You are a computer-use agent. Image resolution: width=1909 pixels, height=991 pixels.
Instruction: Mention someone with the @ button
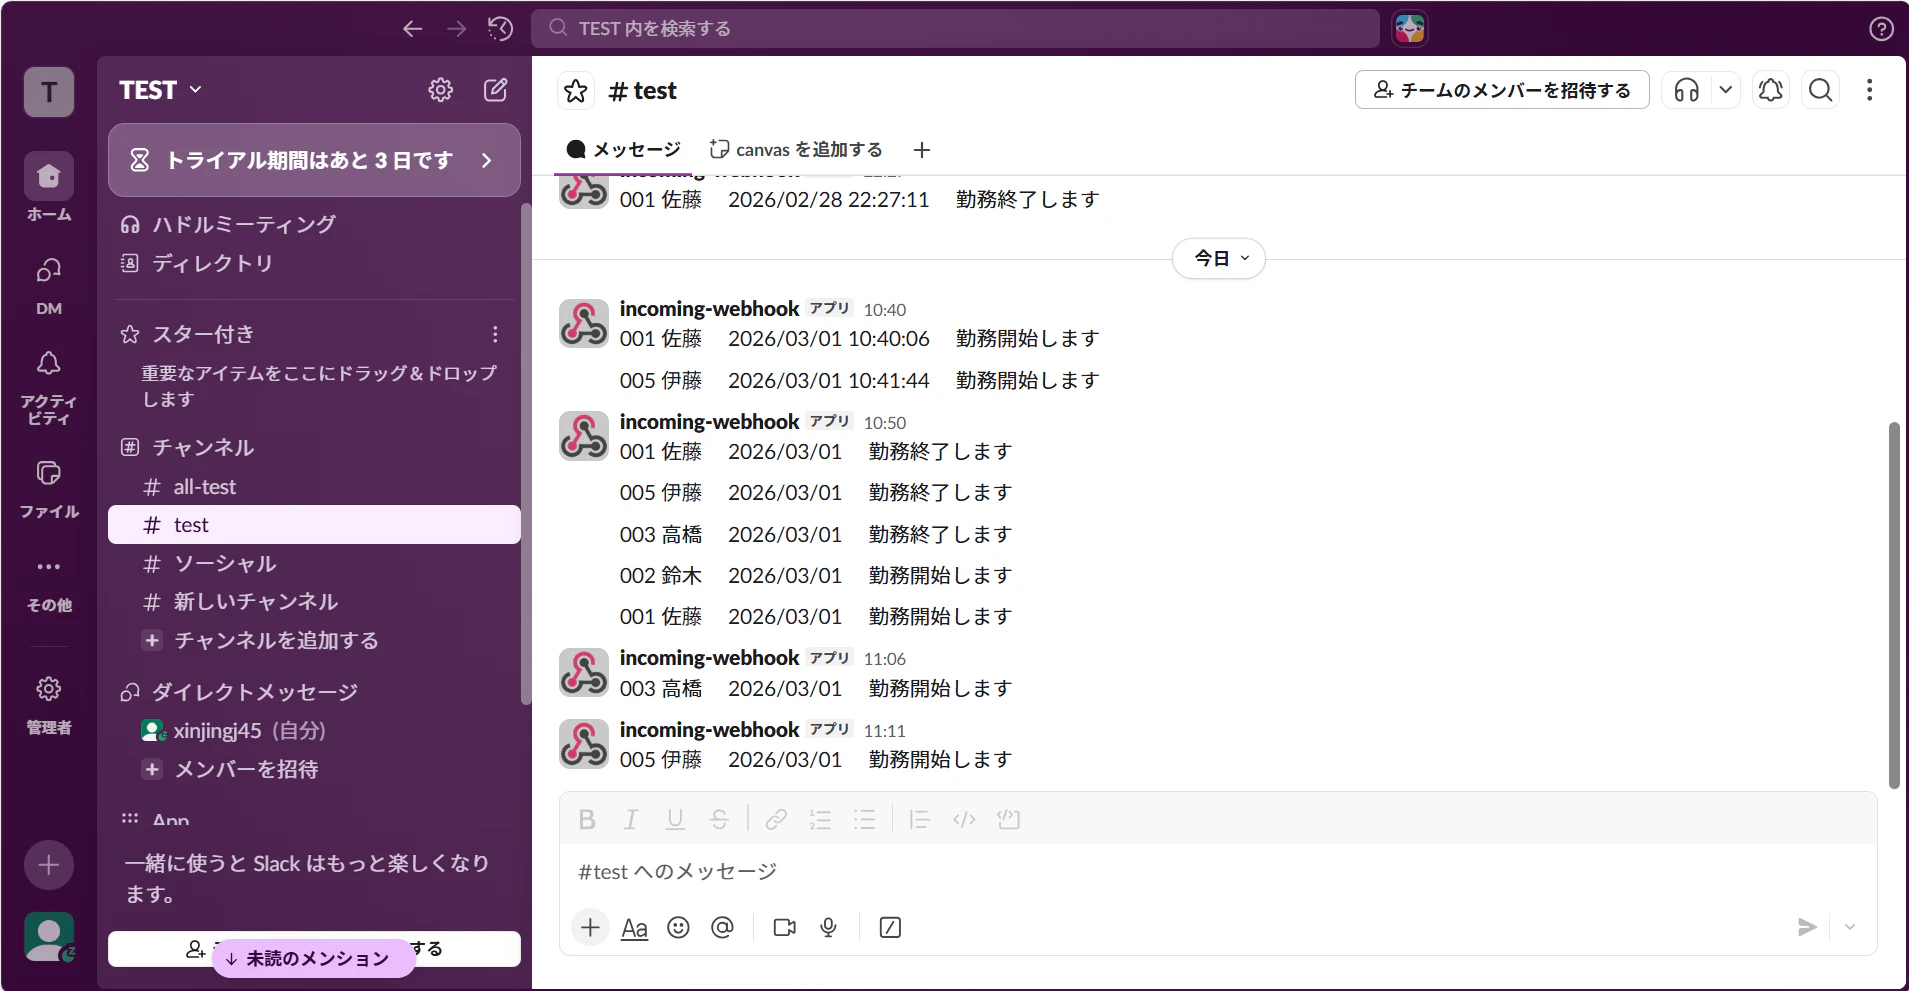click(722, 928)
